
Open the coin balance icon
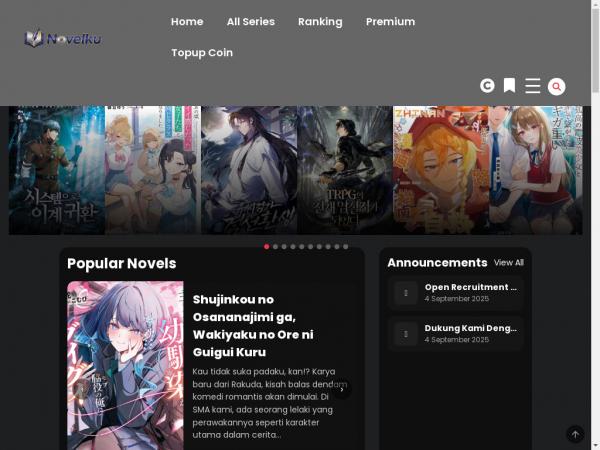coord(487,86)
